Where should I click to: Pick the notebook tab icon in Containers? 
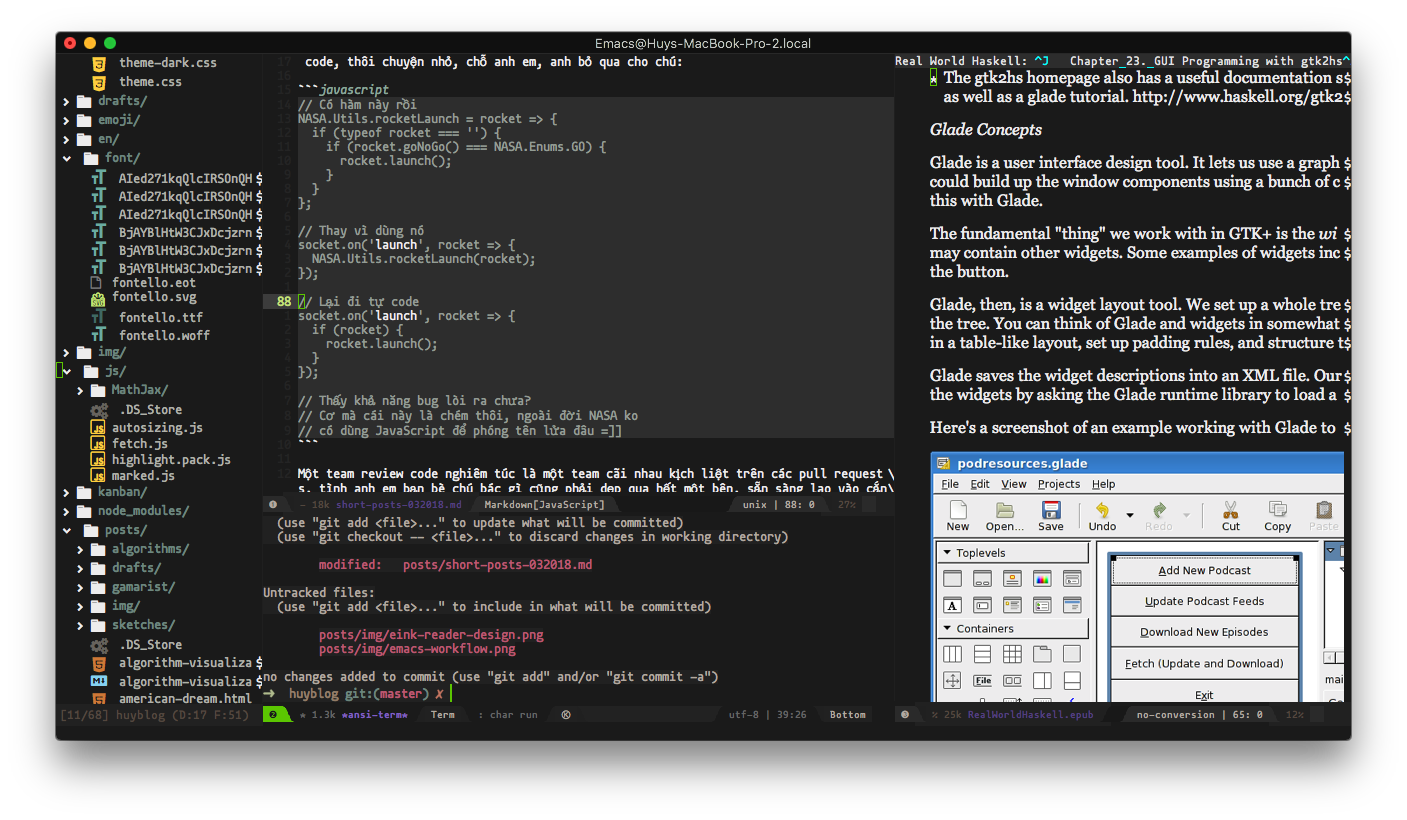click(x=1042, y=654)
